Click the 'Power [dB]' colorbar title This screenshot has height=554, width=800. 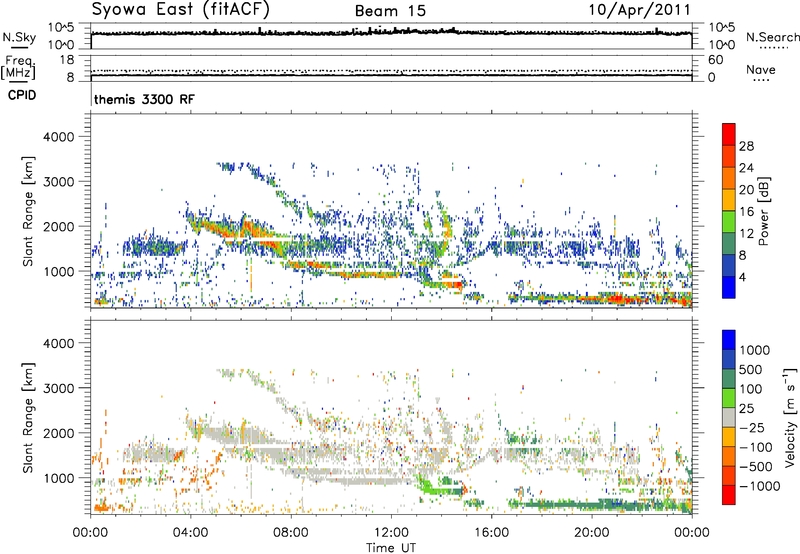pyautogui.click(x=763, y=211)
